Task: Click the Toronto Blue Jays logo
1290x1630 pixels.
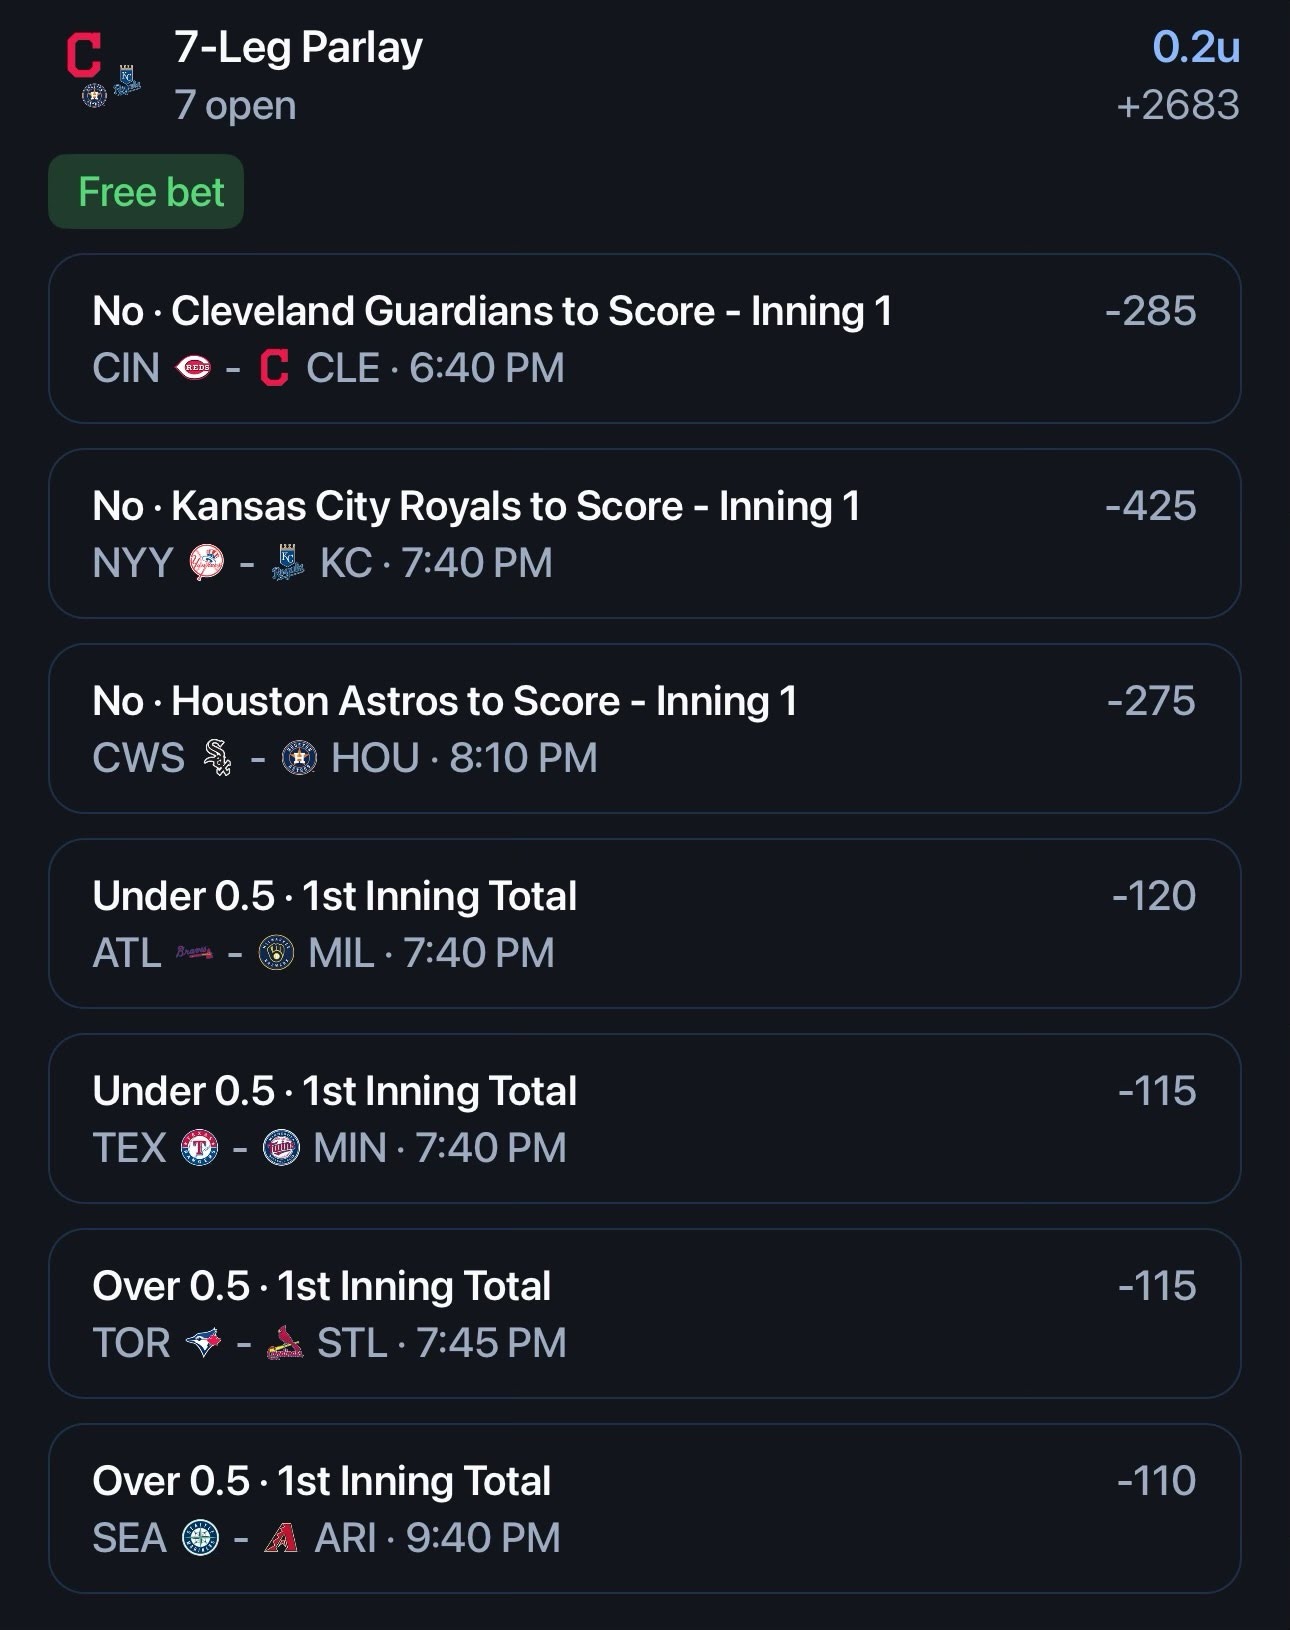Action: coord(204,1343)
